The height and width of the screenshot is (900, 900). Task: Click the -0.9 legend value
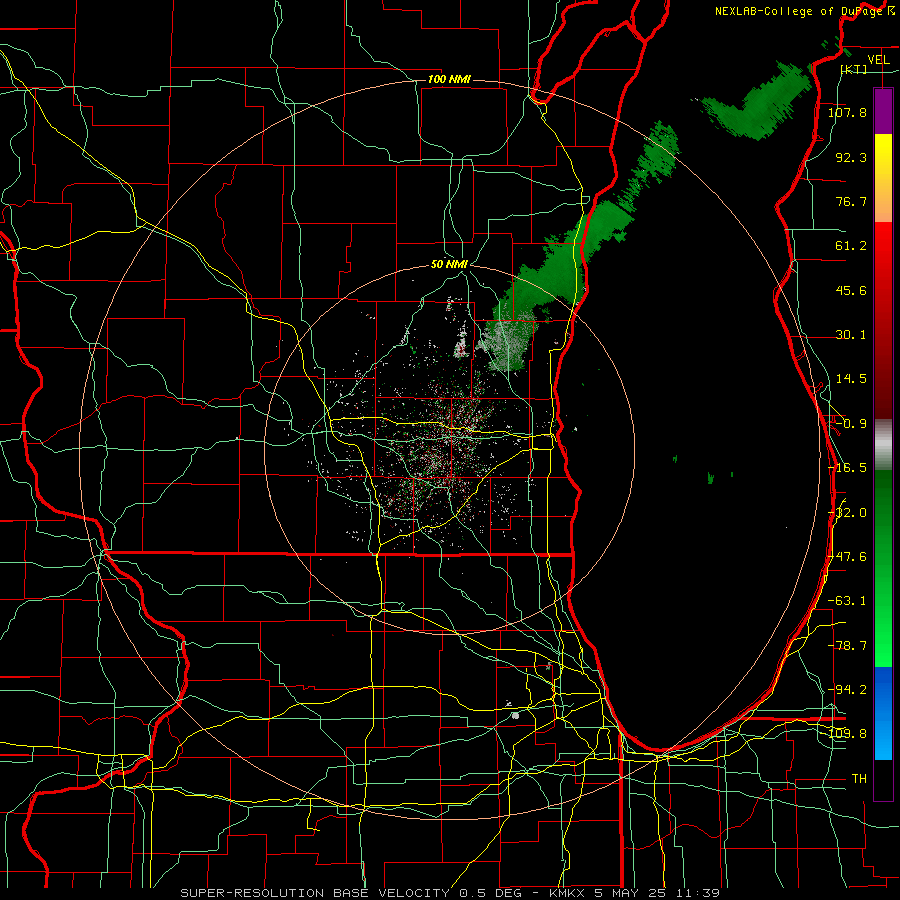point(851,424)
